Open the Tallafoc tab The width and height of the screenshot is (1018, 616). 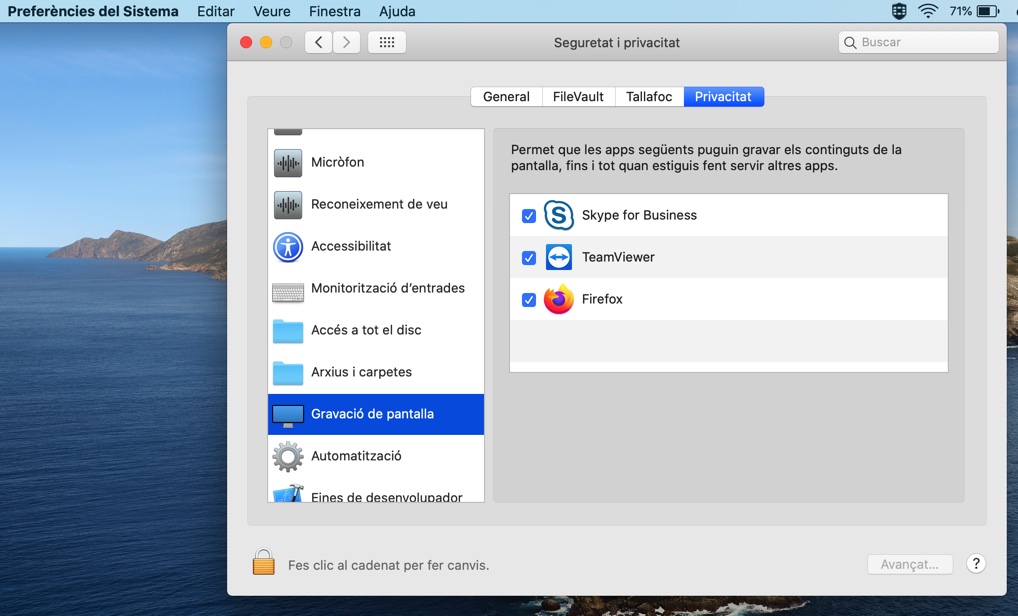649,97
